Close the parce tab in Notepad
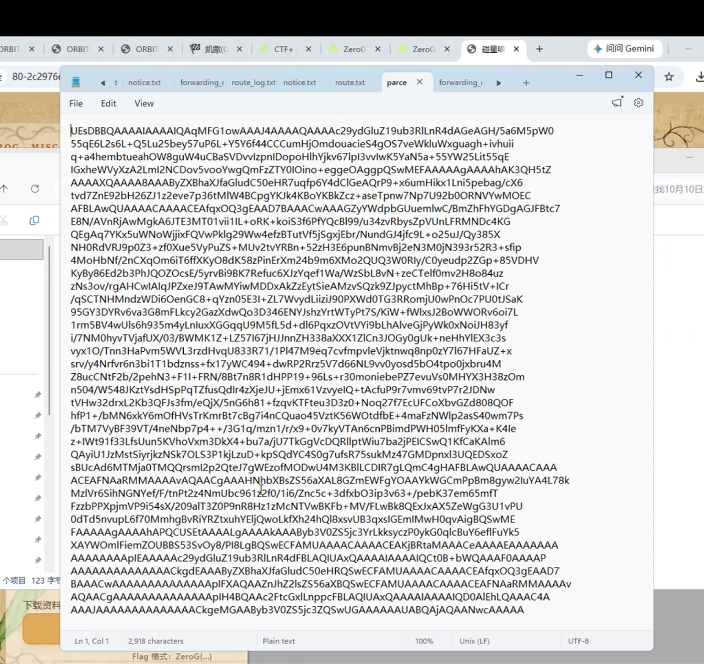704x664 pixels. 419,82
